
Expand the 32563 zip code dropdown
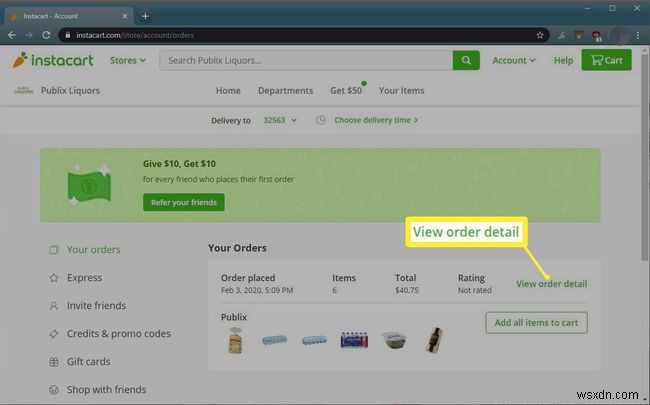(280, 120)
